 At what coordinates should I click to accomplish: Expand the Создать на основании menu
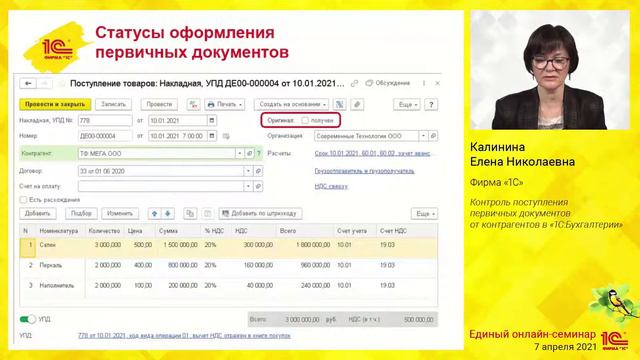pyautogui.click(x=291, y=104)
